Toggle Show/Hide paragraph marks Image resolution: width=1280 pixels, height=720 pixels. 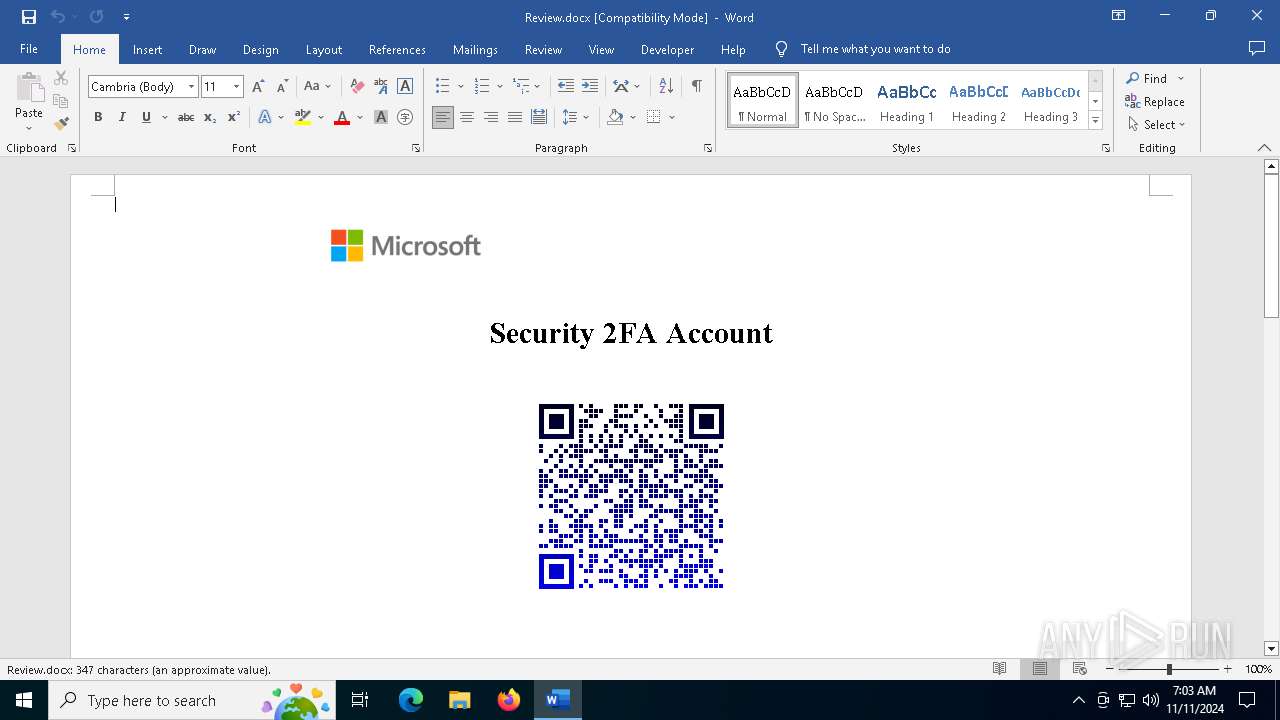pyautogui.click(x=696, y=87)
